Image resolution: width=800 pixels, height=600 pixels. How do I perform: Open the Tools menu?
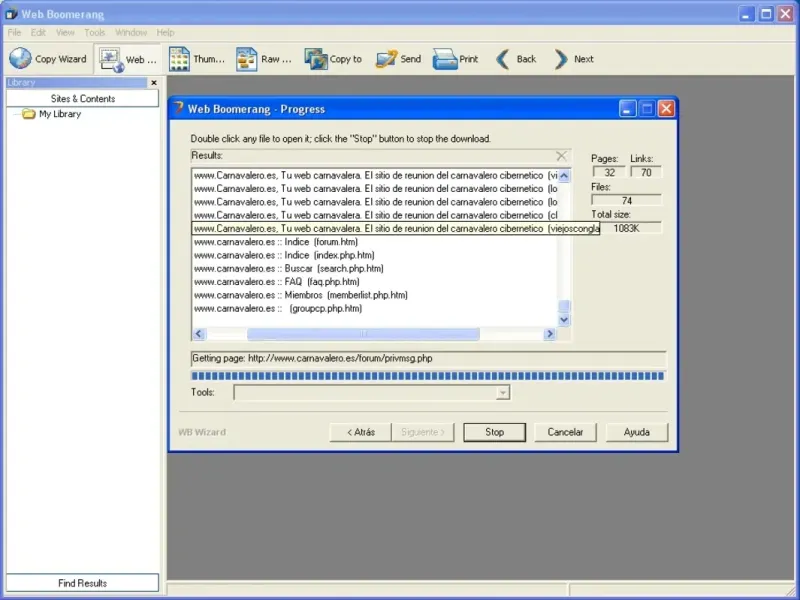point(94,32)
